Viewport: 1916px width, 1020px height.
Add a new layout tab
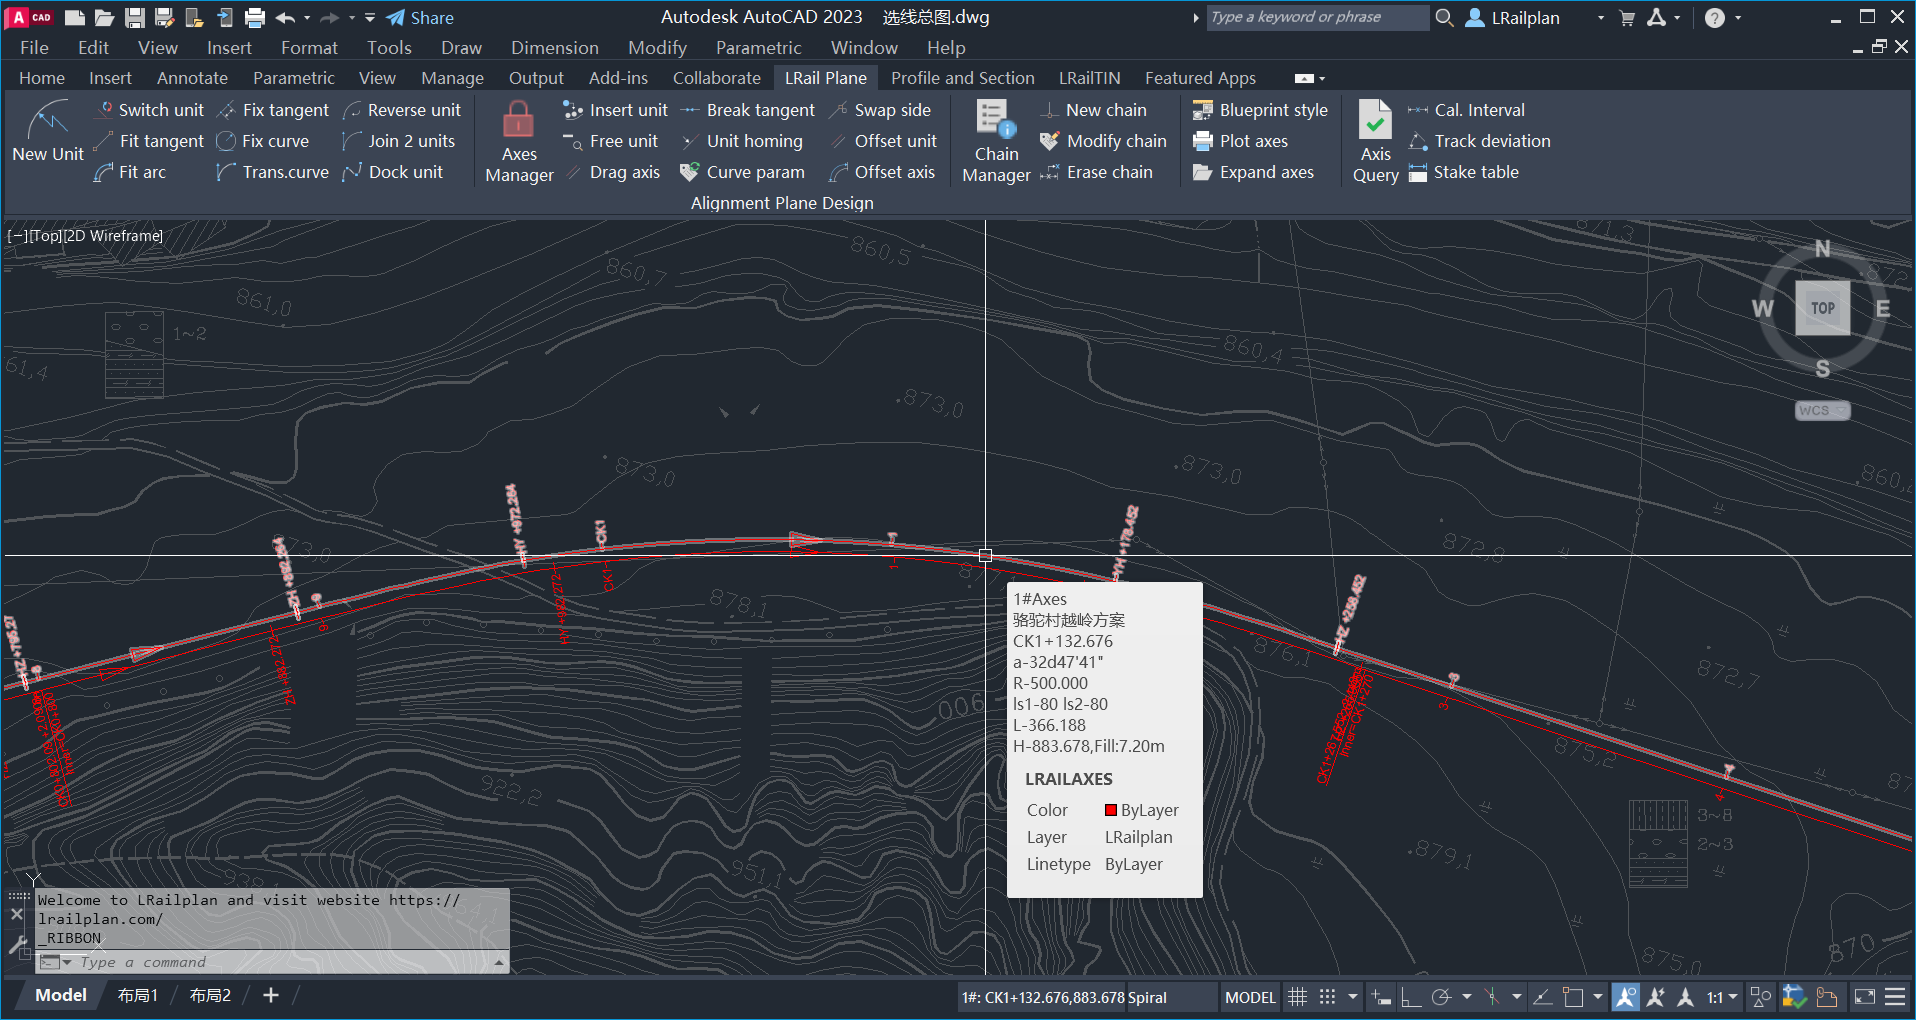click(270, 996)
